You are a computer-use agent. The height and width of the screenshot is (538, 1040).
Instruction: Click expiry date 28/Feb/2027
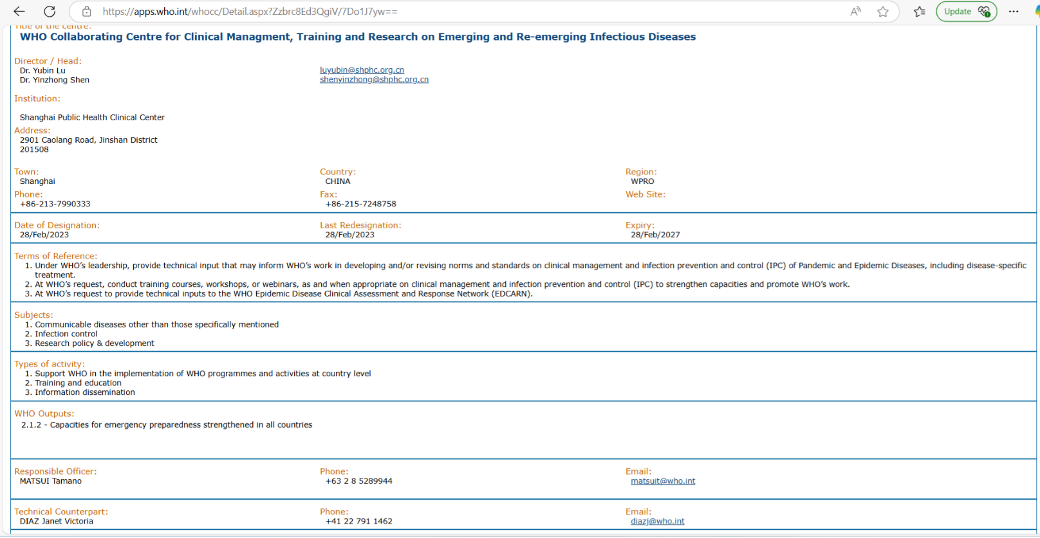[x=655, y=235]
